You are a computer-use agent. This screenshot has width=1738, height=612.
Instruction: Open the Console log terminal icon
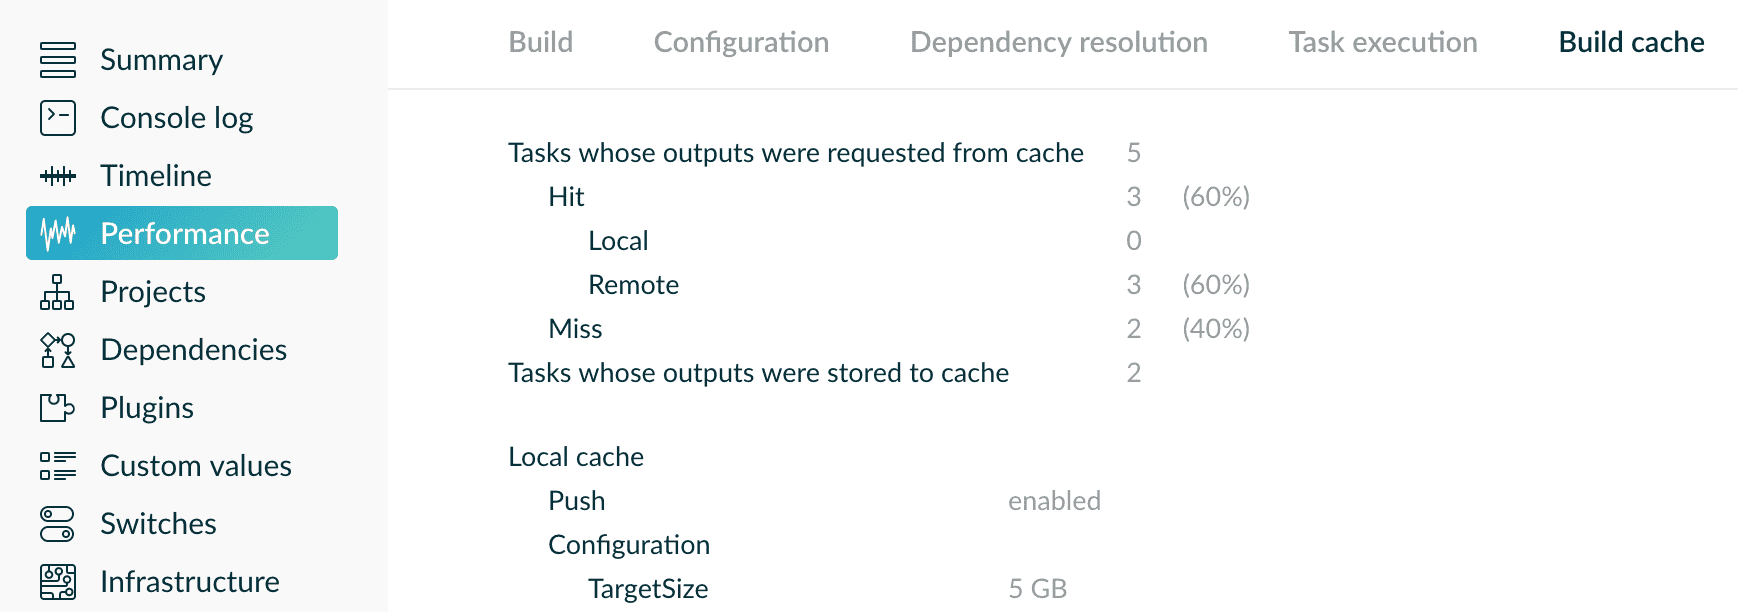point(58,118)
